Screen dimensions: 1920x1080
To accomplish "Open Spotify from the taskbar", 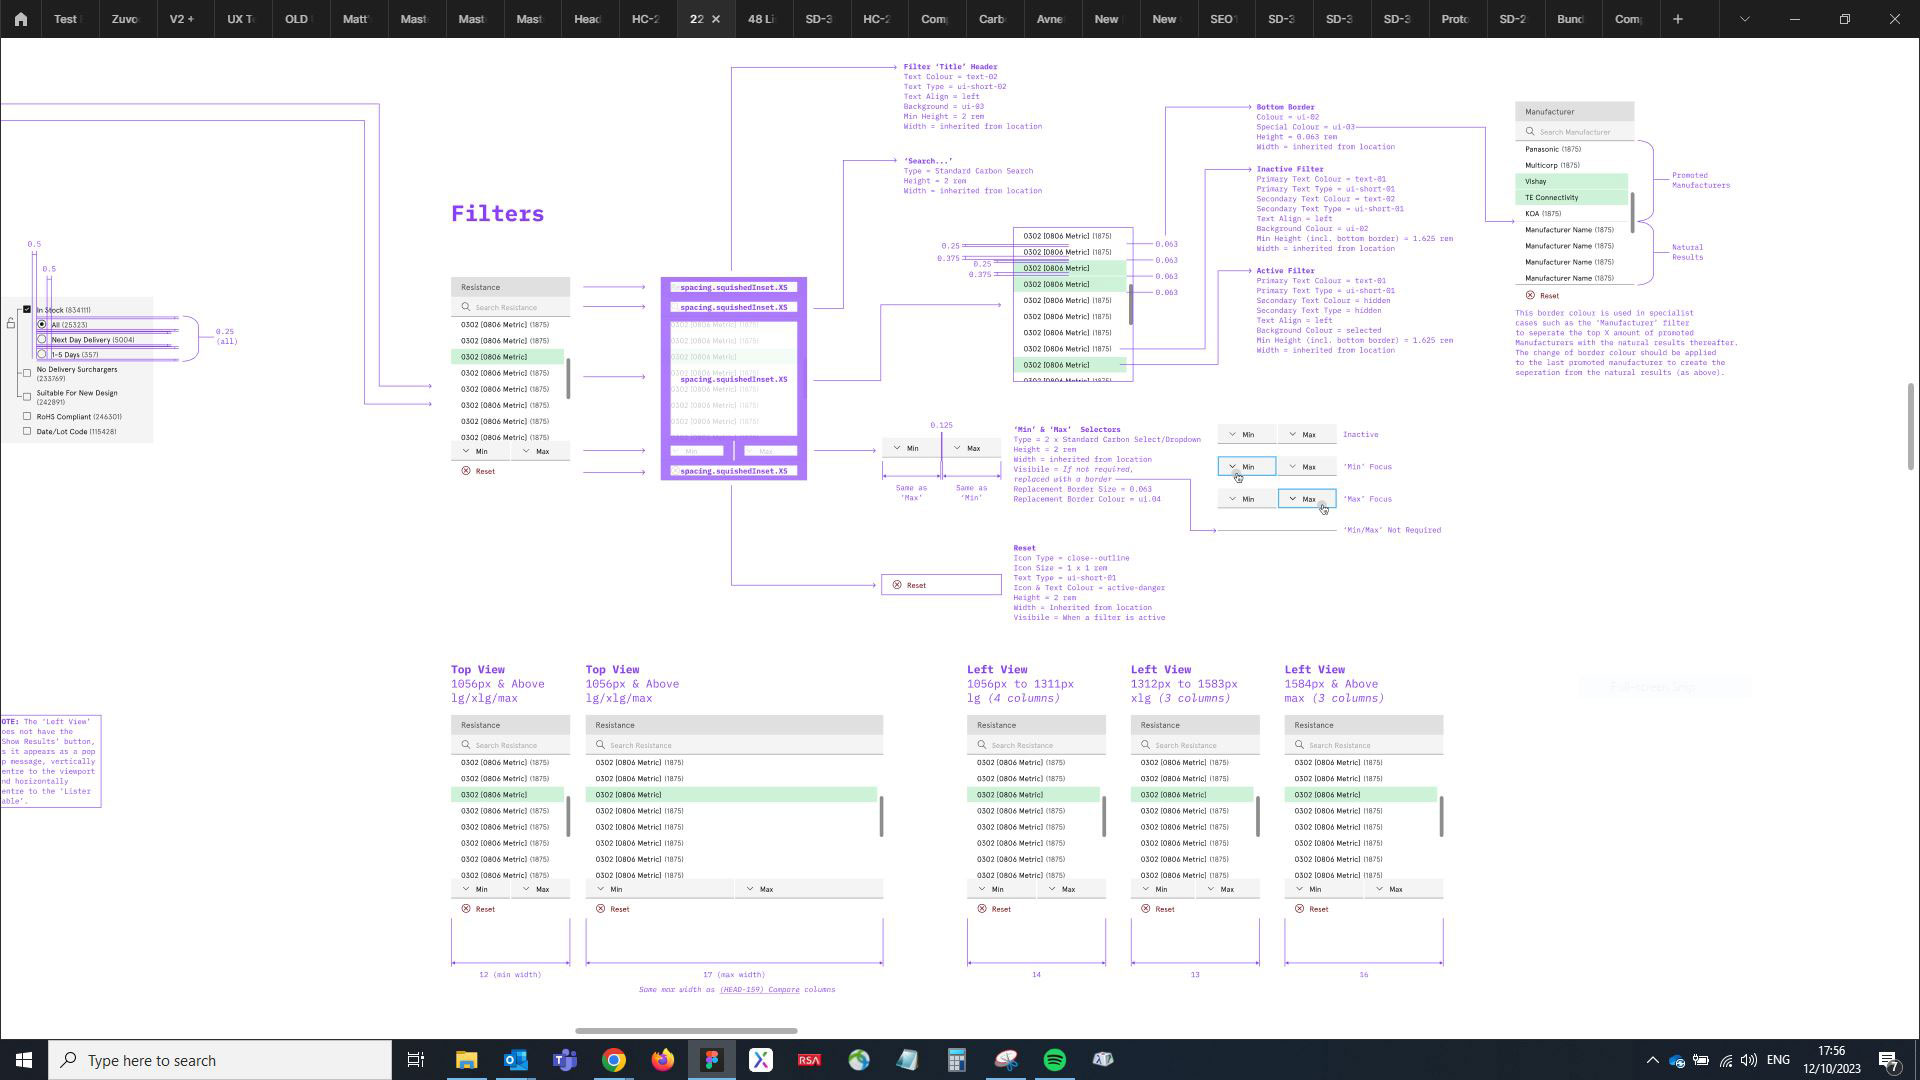I will click(1054, 1059).
